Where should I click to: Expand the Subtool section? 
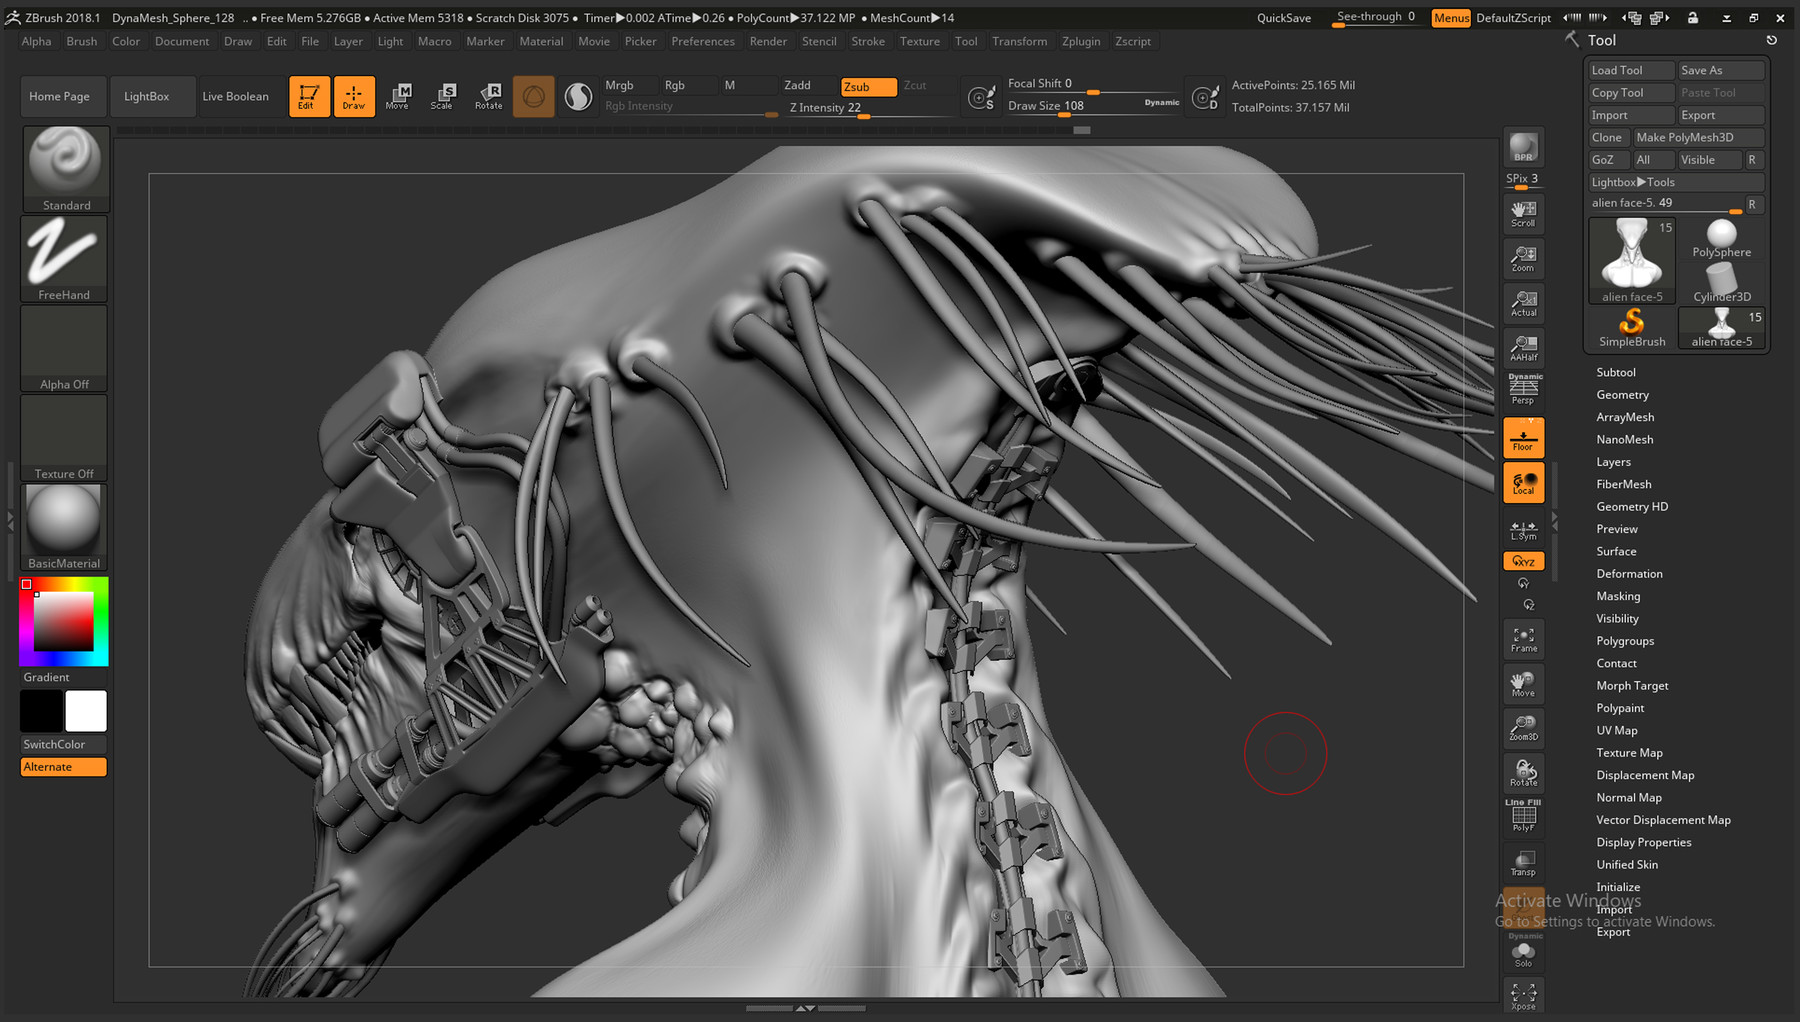click(x=1615, y=372)
